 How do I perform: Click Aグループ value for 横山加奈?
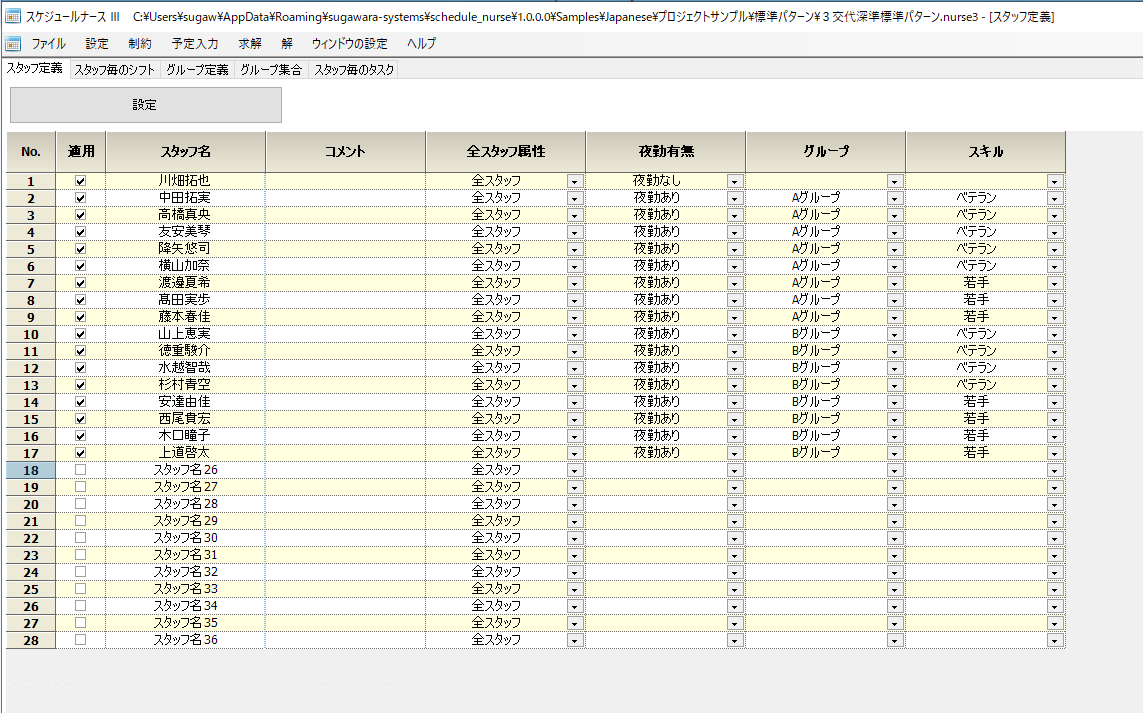point(816,265)
